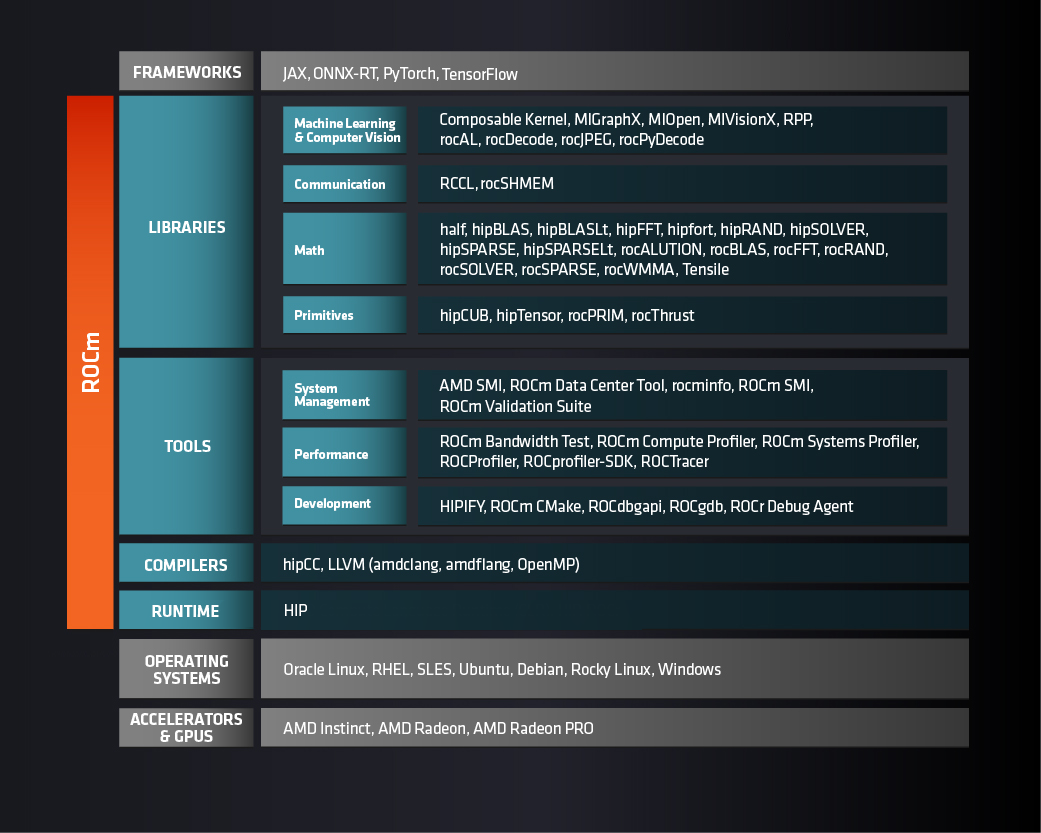Click the OPERATING SYSTEMS label block
Viewport: 1041px width, 833px height.
tap(187, 669)
